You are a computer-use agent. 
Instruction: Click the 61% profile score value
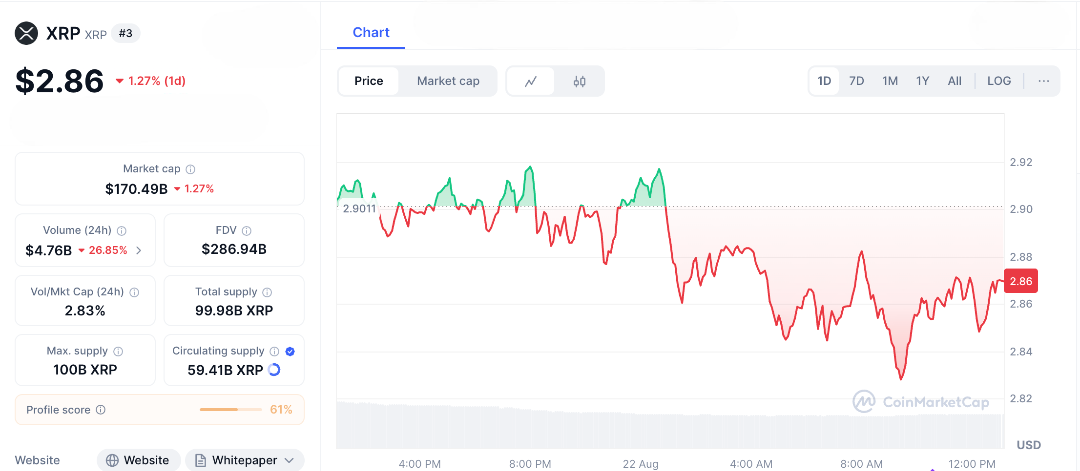[281, 410]
